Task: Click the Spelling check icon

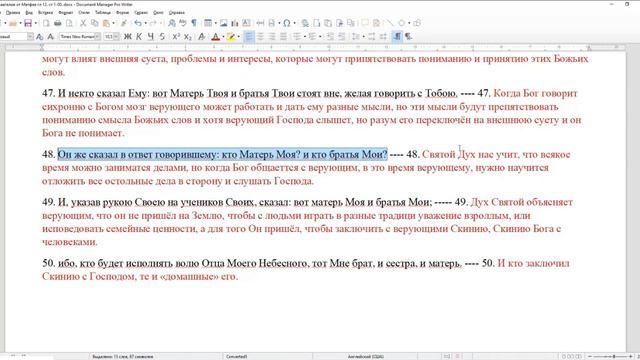Action: [x=182, y=23]
